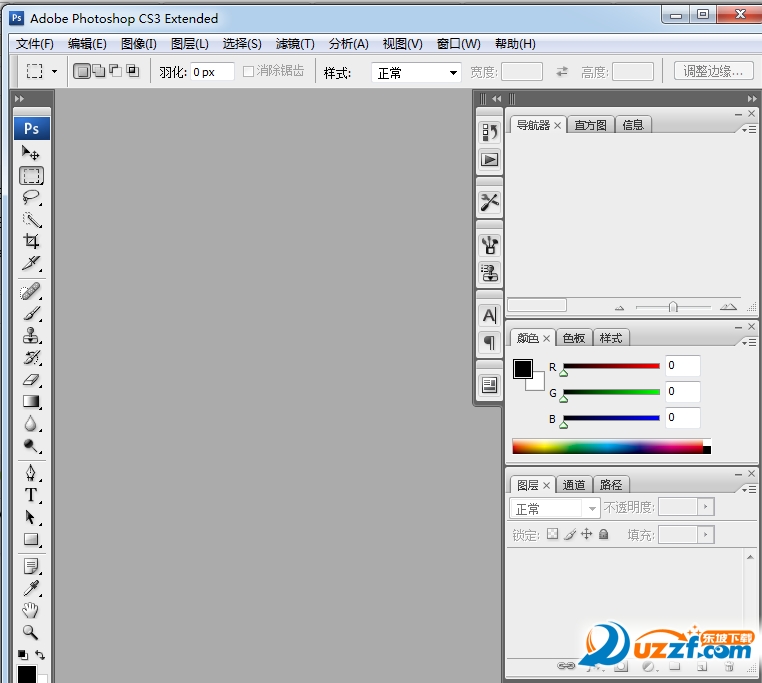The width and height of the screenshot is (762, 683).
Task: Expand the toolbox to two columns
Action: click(x=19, y=99)
